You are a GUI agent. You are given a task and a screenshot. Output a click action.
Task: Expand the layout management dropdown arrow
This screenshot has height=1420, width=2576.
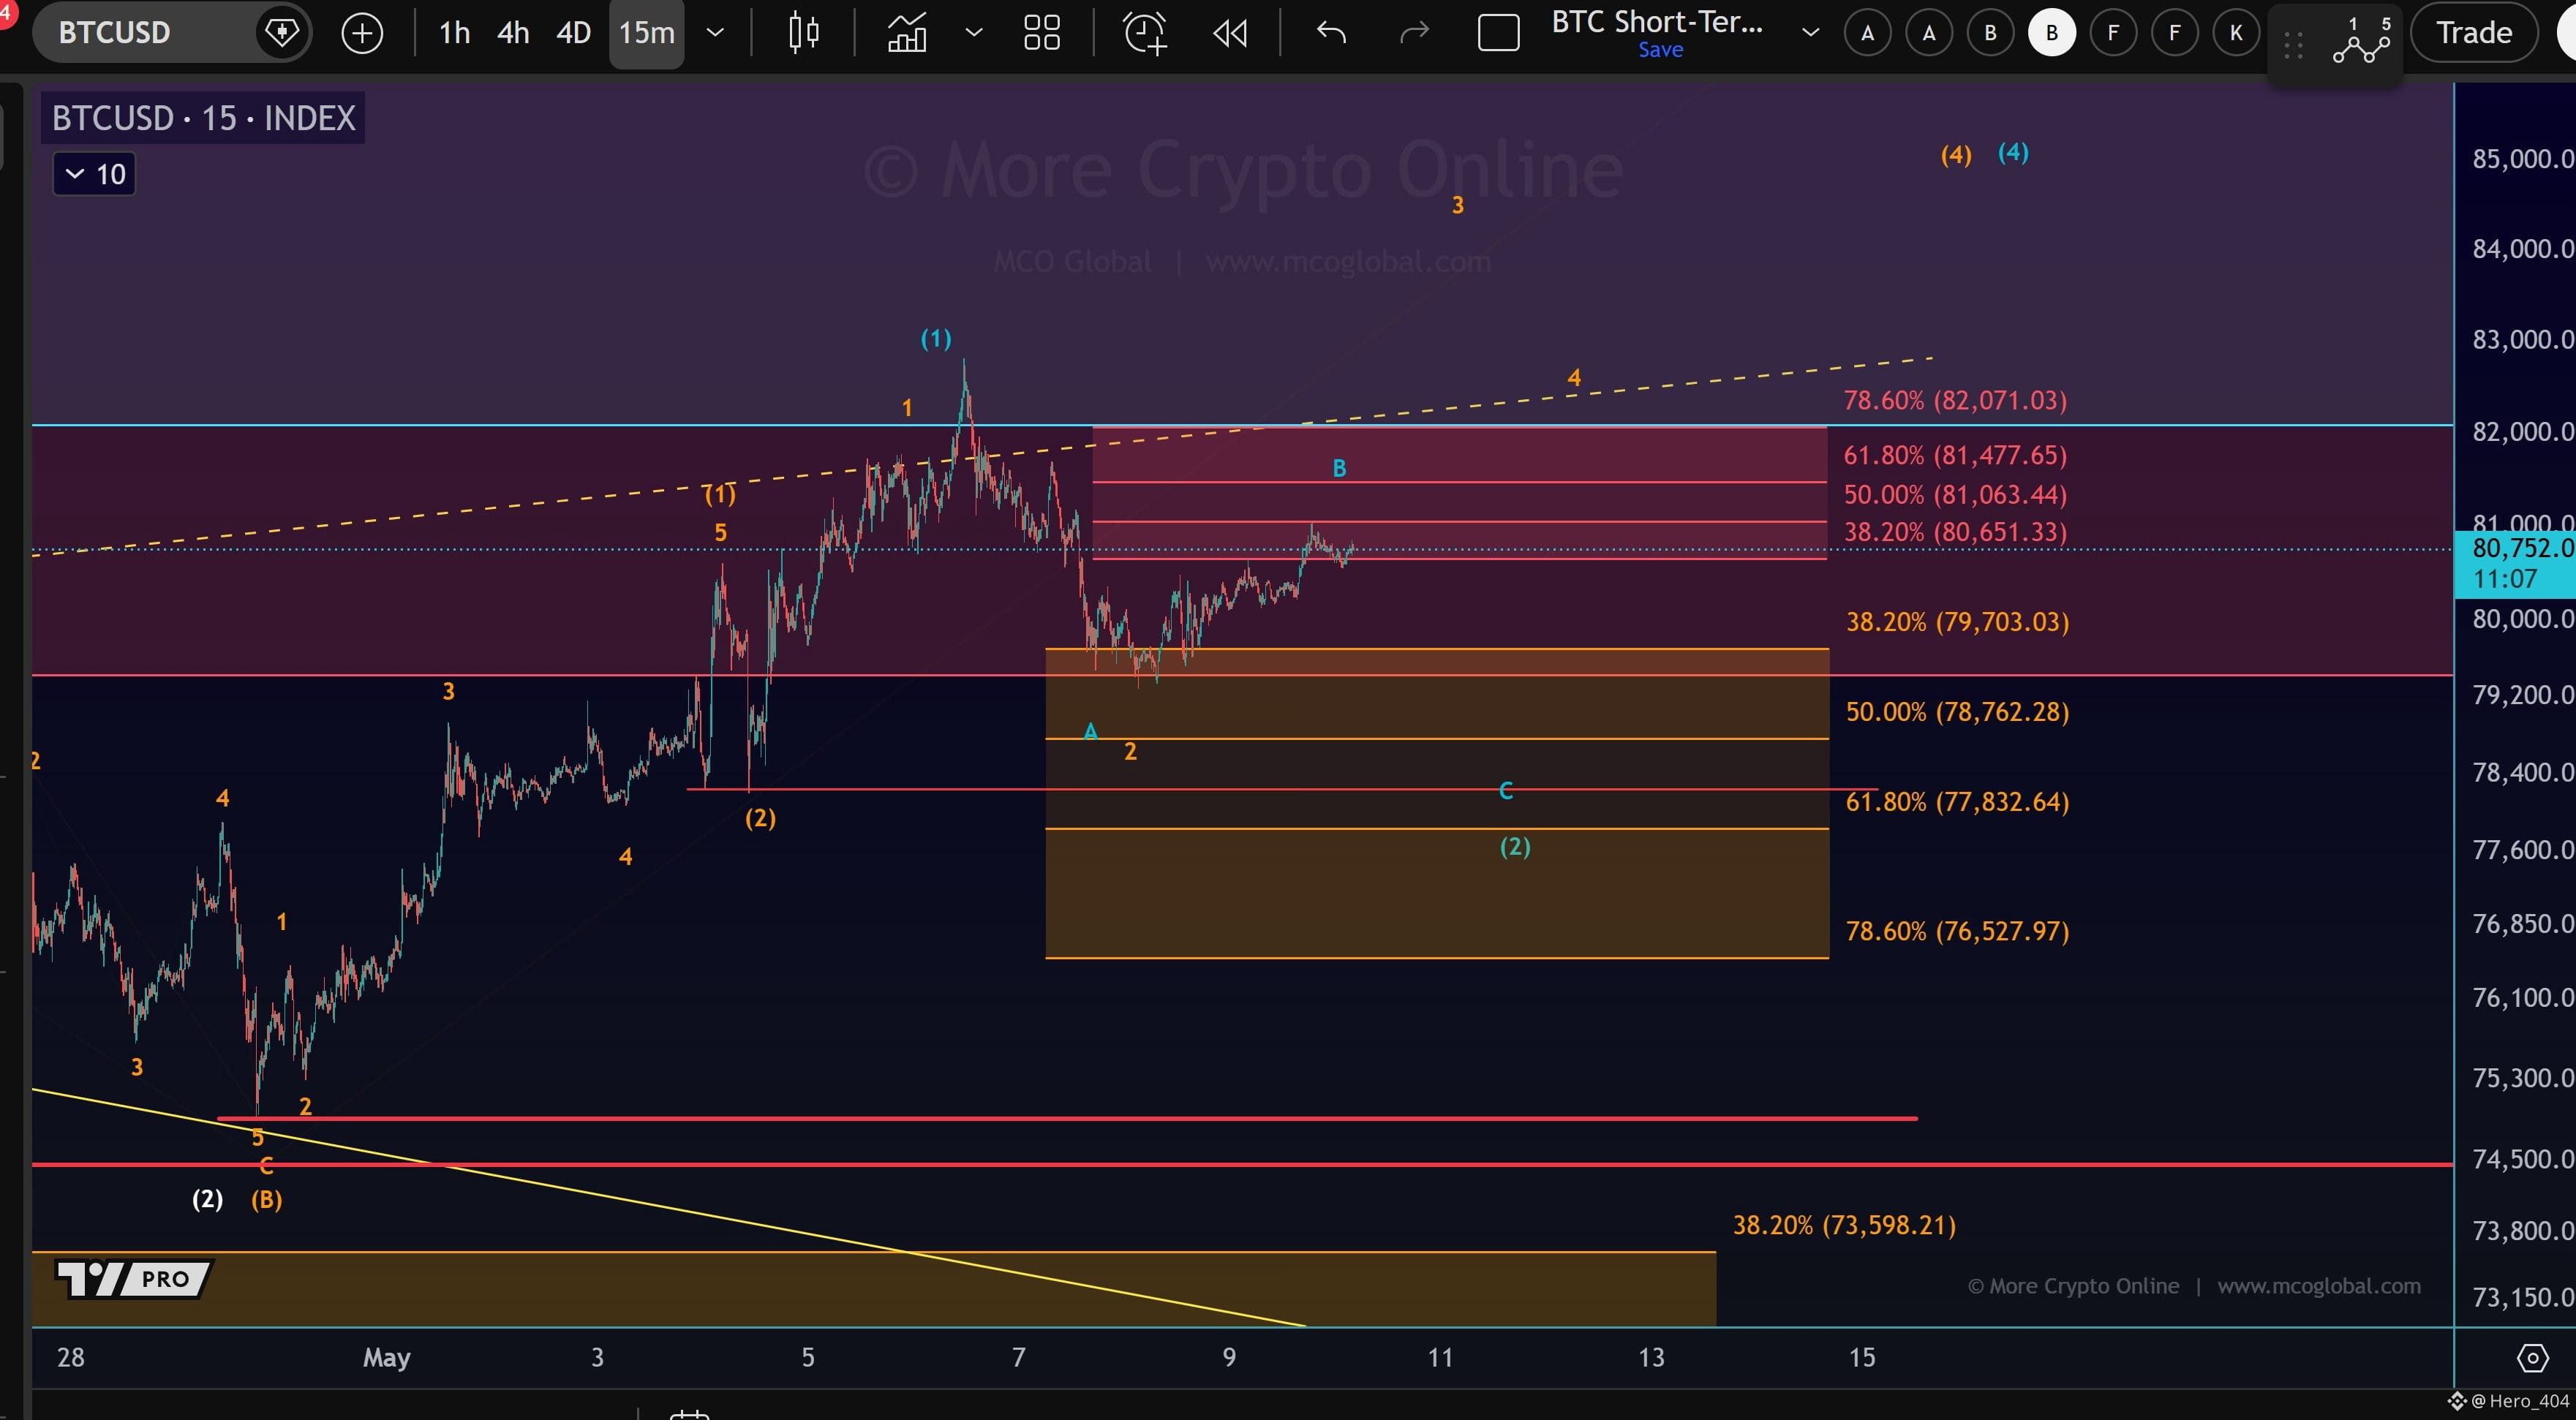coord(1810,33)
